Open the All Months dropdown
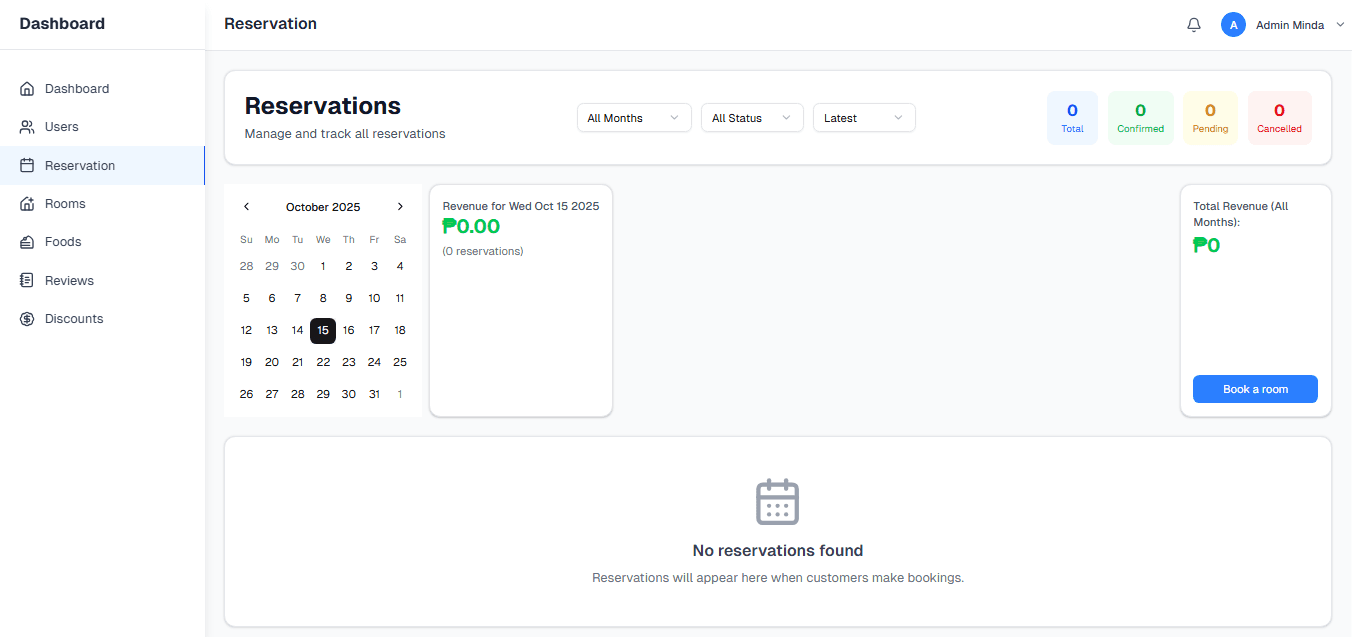Viewport: 1352px width, 637px height. tap(634, 118)
